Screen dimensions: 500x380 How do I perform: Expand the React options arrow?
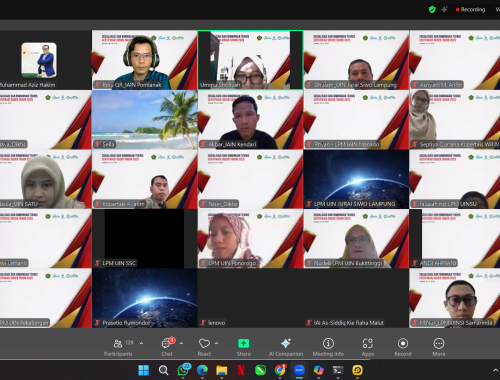coord(217,343)
